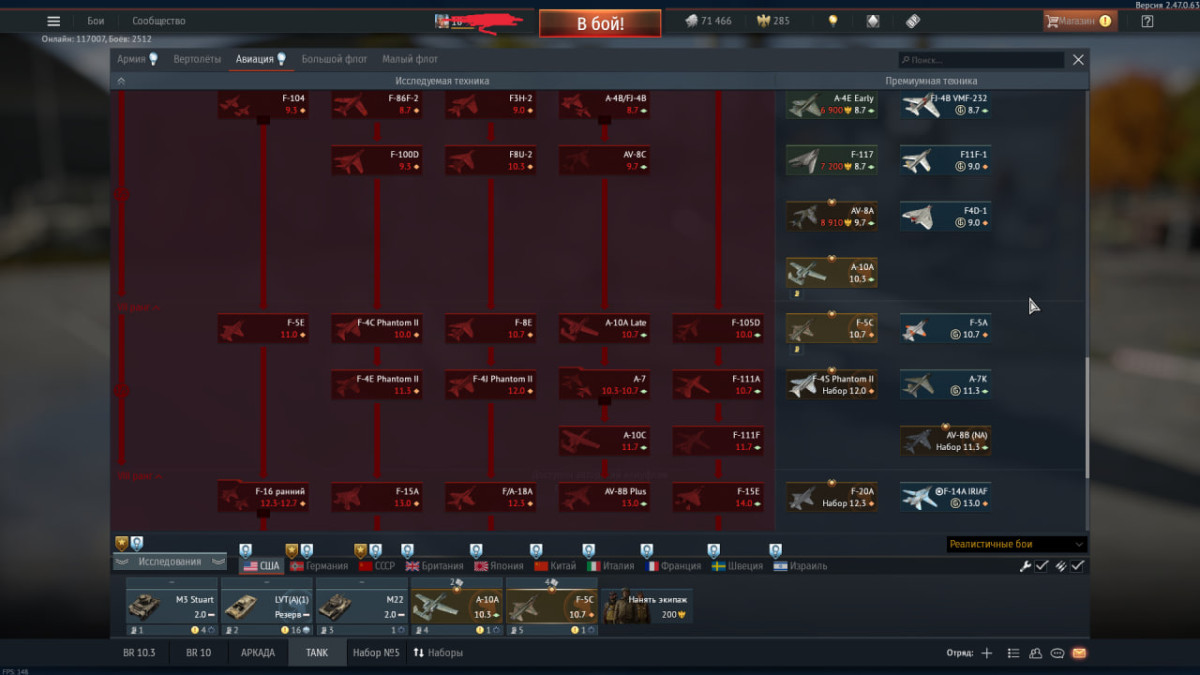Viewport: 1200px width, 675px height.
Task: Open the chat bubble icon
Action: click(1057, 653)
